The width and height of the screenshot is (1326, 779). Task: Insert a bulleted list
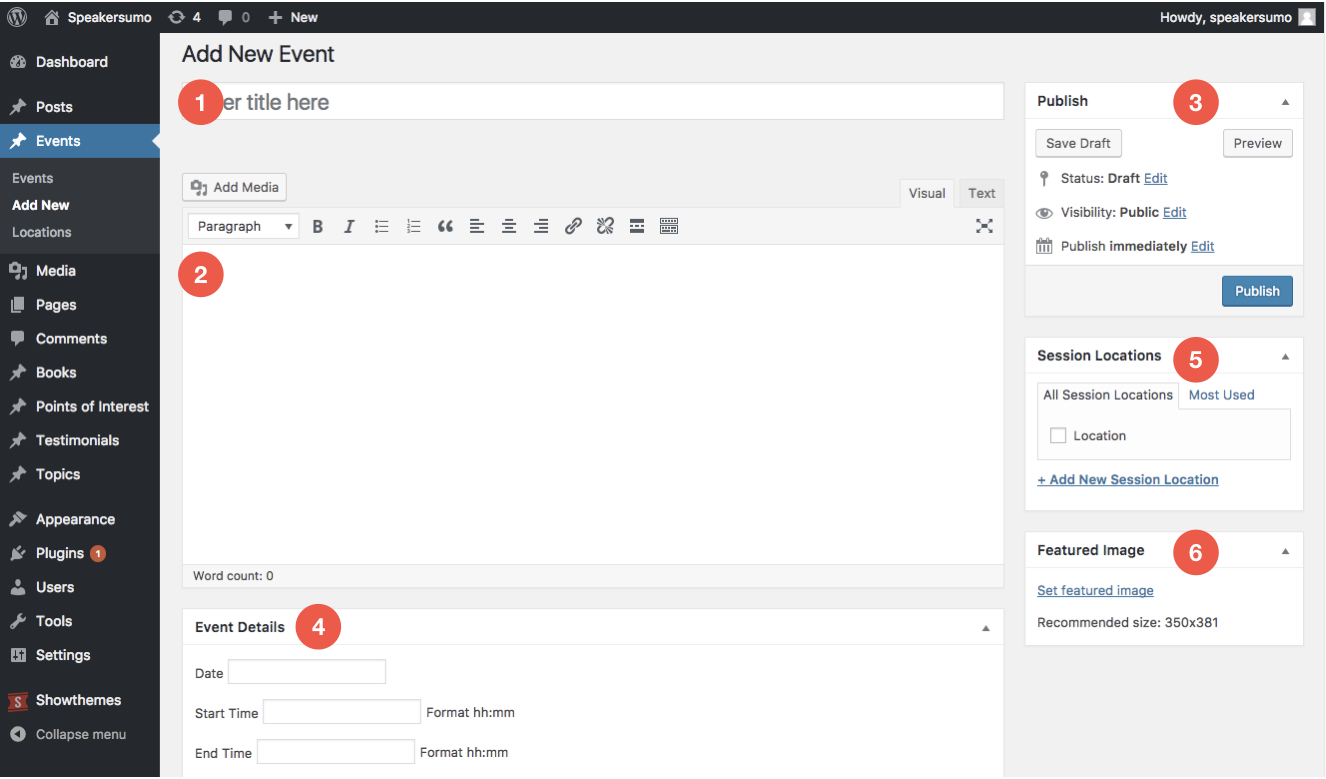(x=381, y=227)
